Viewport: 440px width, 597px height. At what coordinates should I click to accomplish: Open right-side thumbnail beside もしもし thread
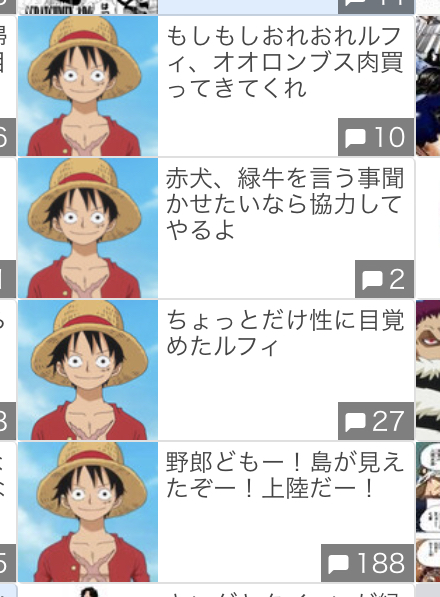[x=428, y=86]
